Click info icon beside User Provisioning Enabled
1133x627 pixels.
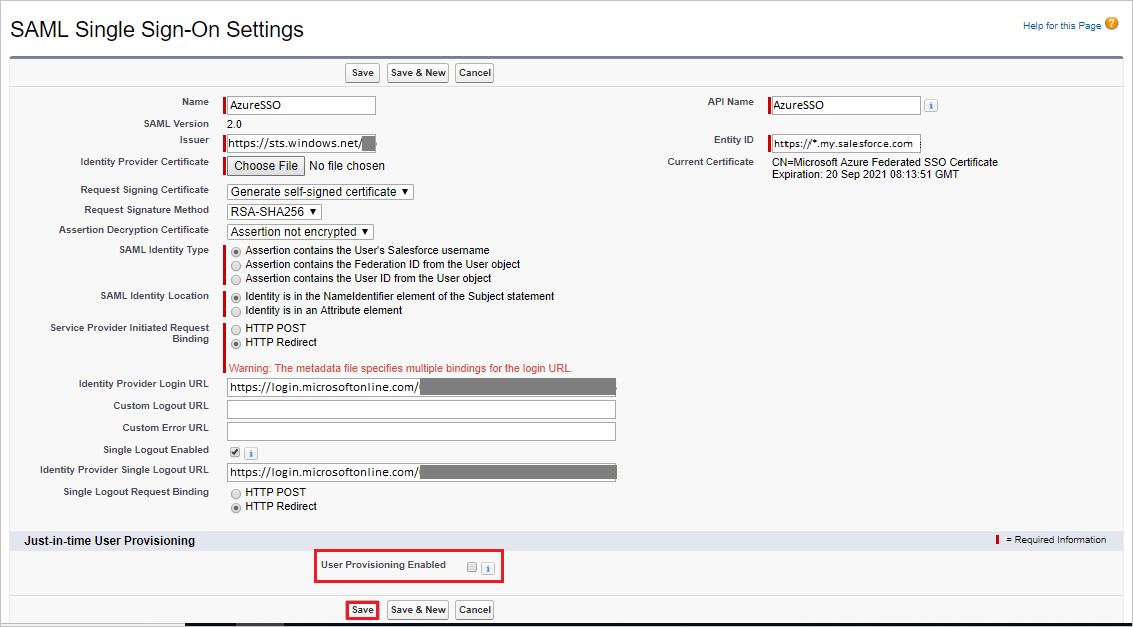point(487,567)
